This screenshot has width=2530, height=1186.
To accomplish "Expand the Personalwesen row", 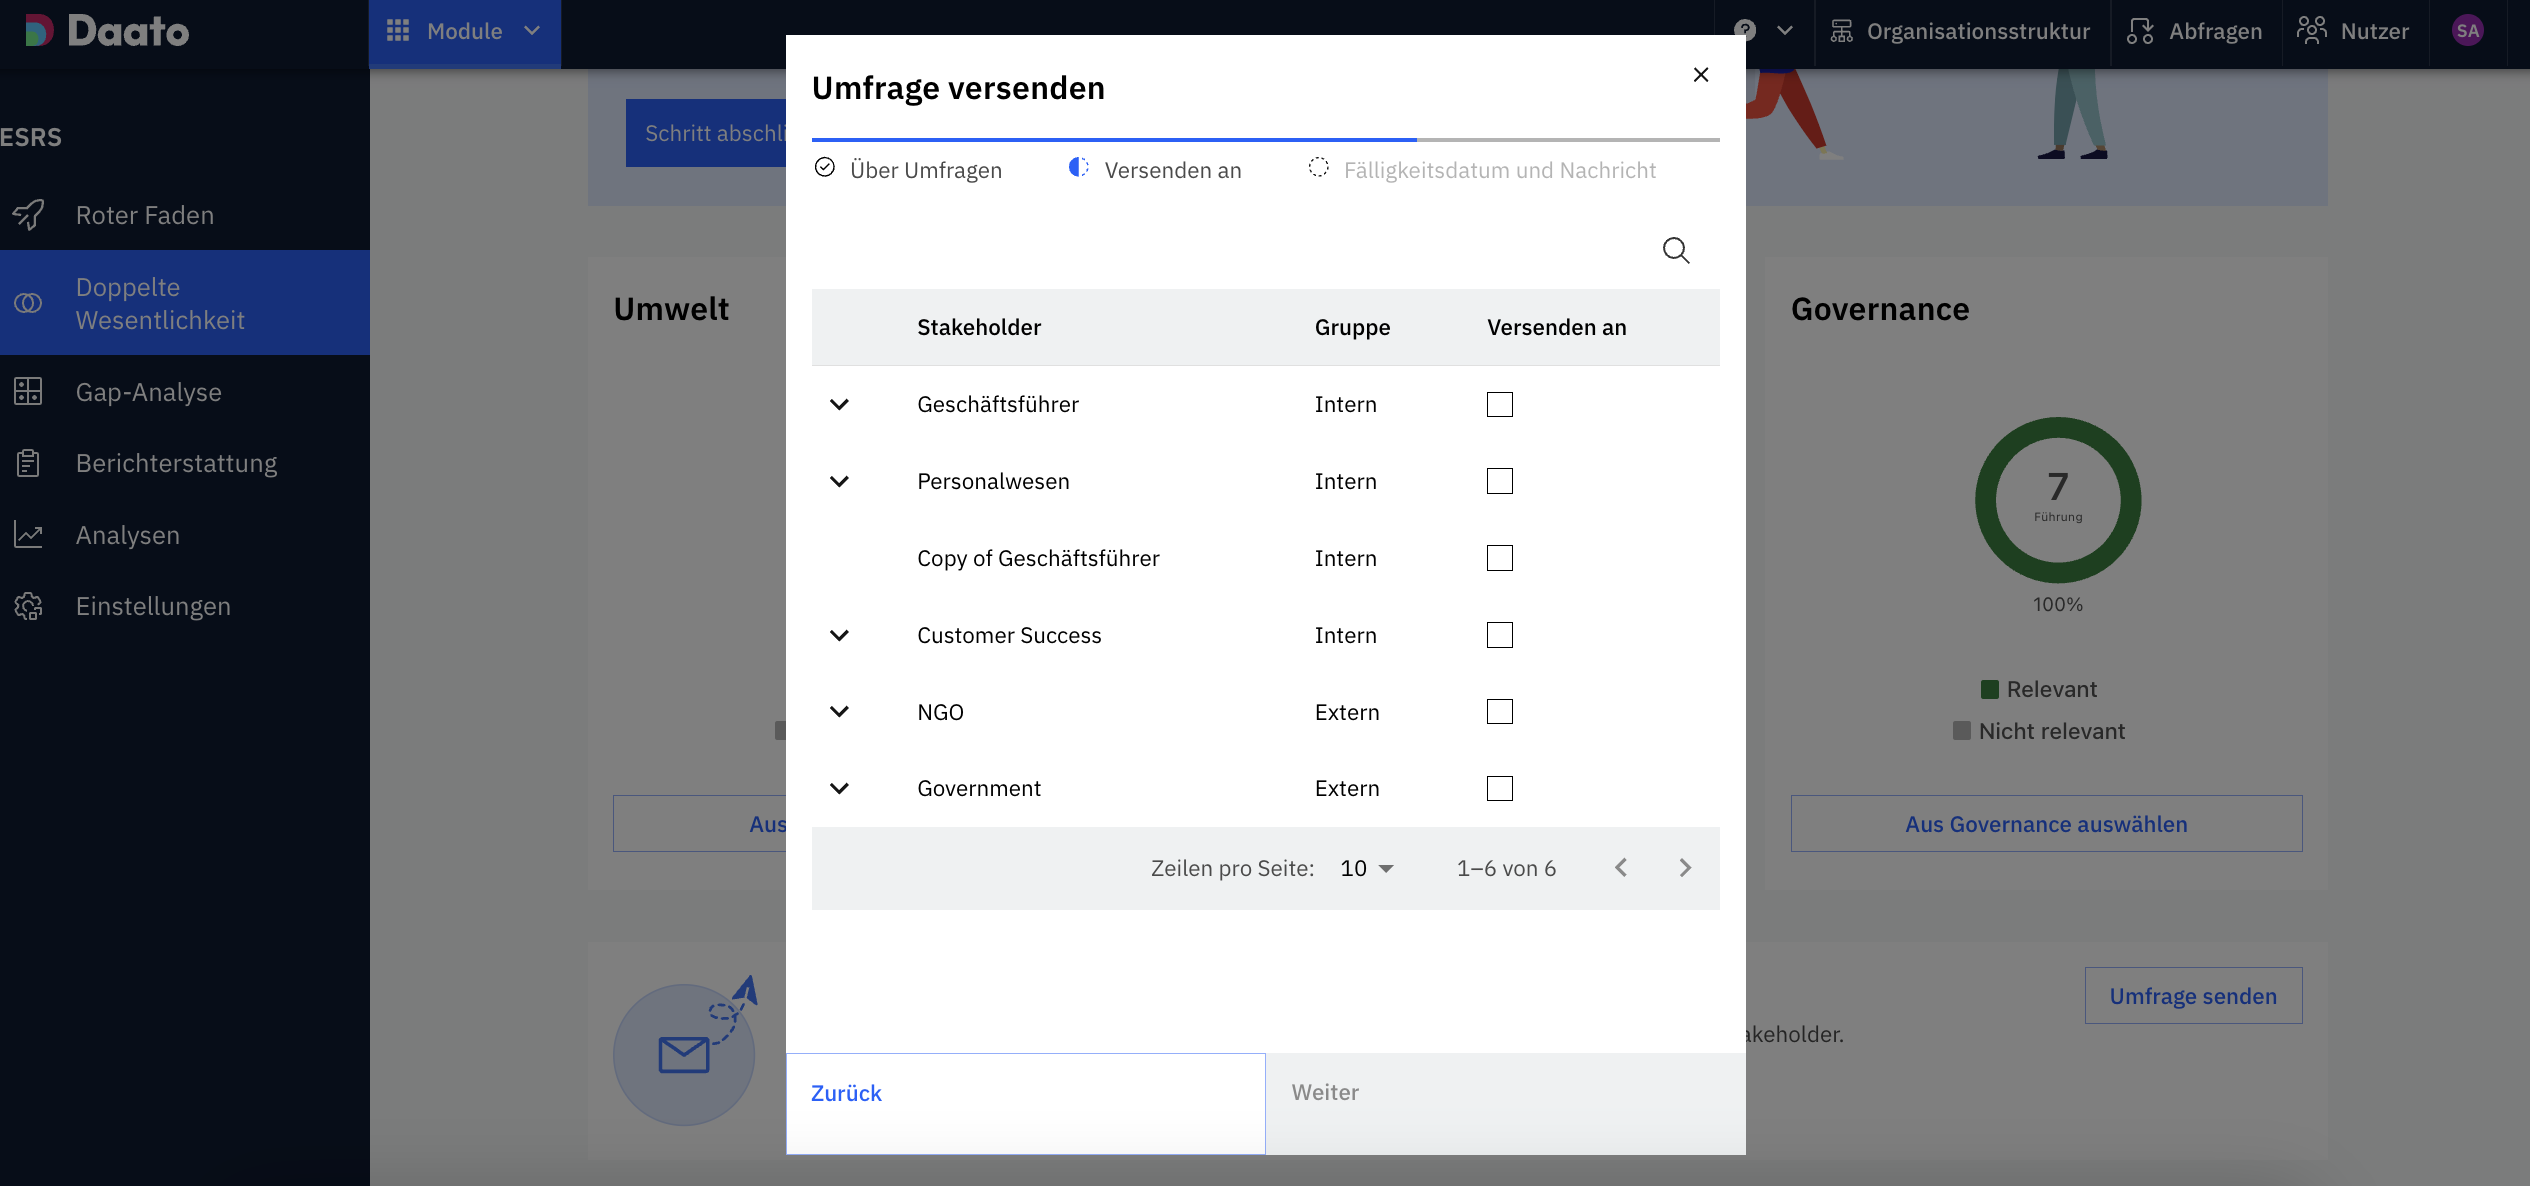I will coord(839,481).
